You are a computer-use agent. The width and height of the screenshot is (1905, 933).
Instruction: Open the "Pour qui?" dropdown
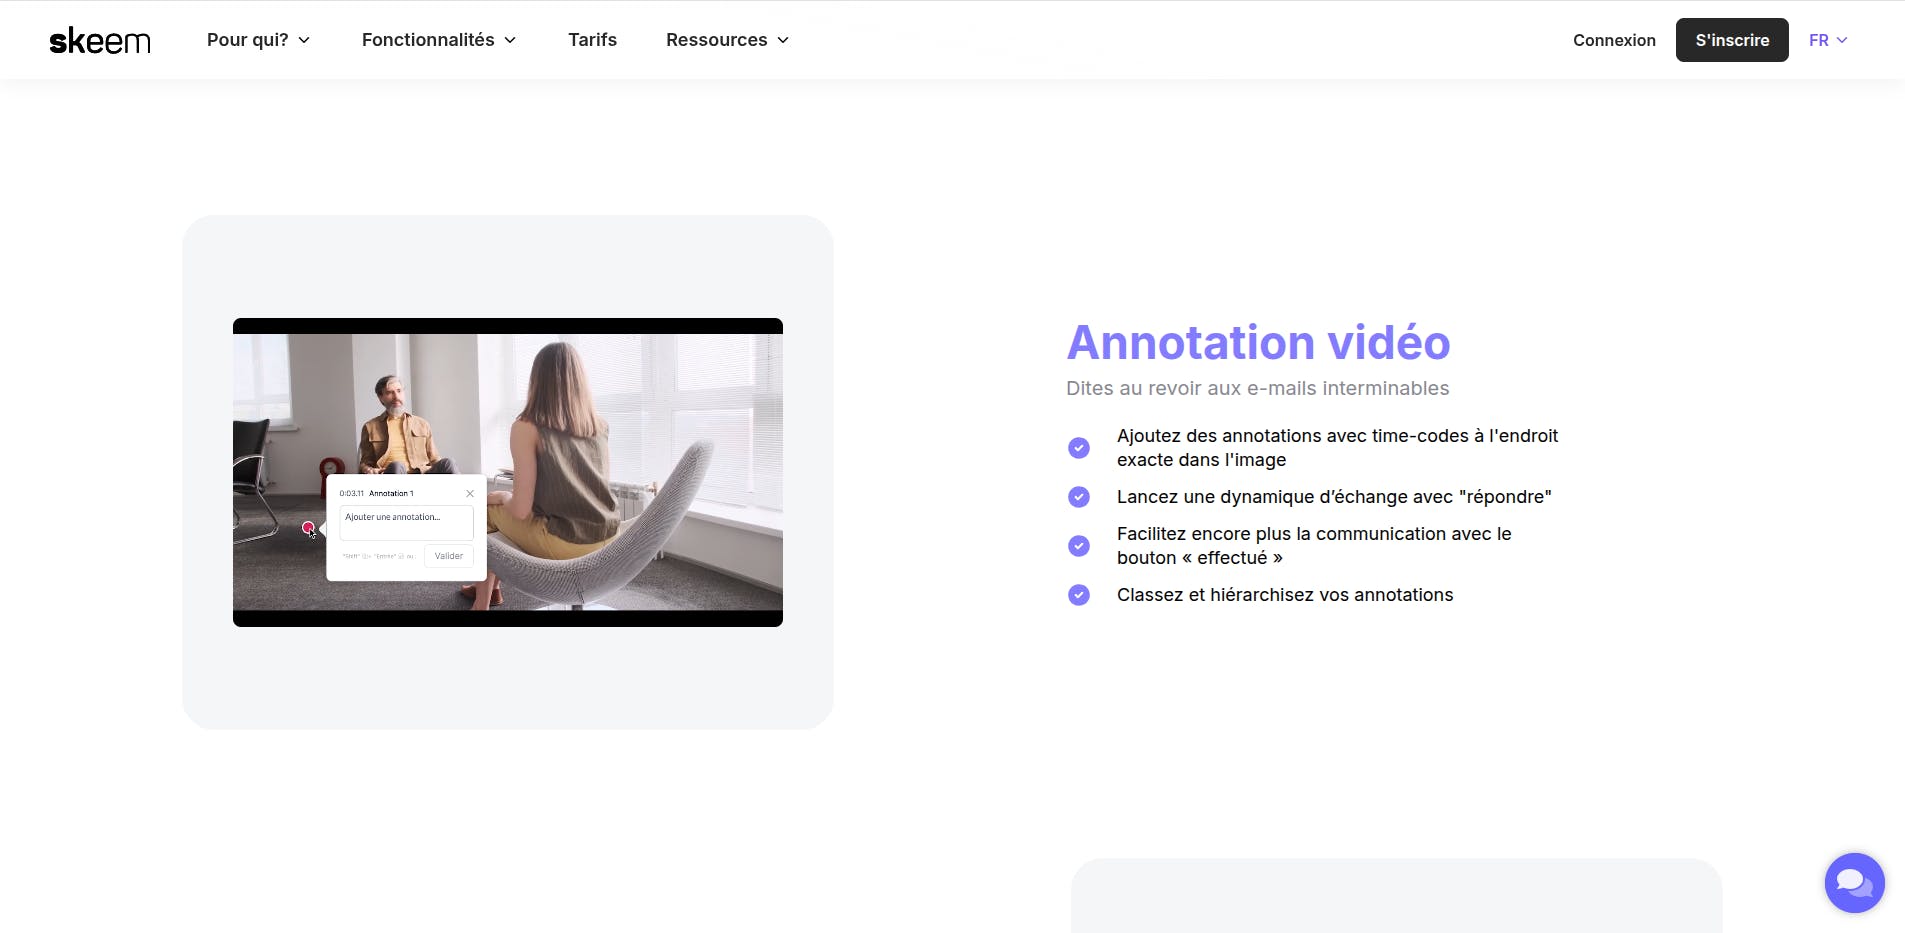[258, 40]
